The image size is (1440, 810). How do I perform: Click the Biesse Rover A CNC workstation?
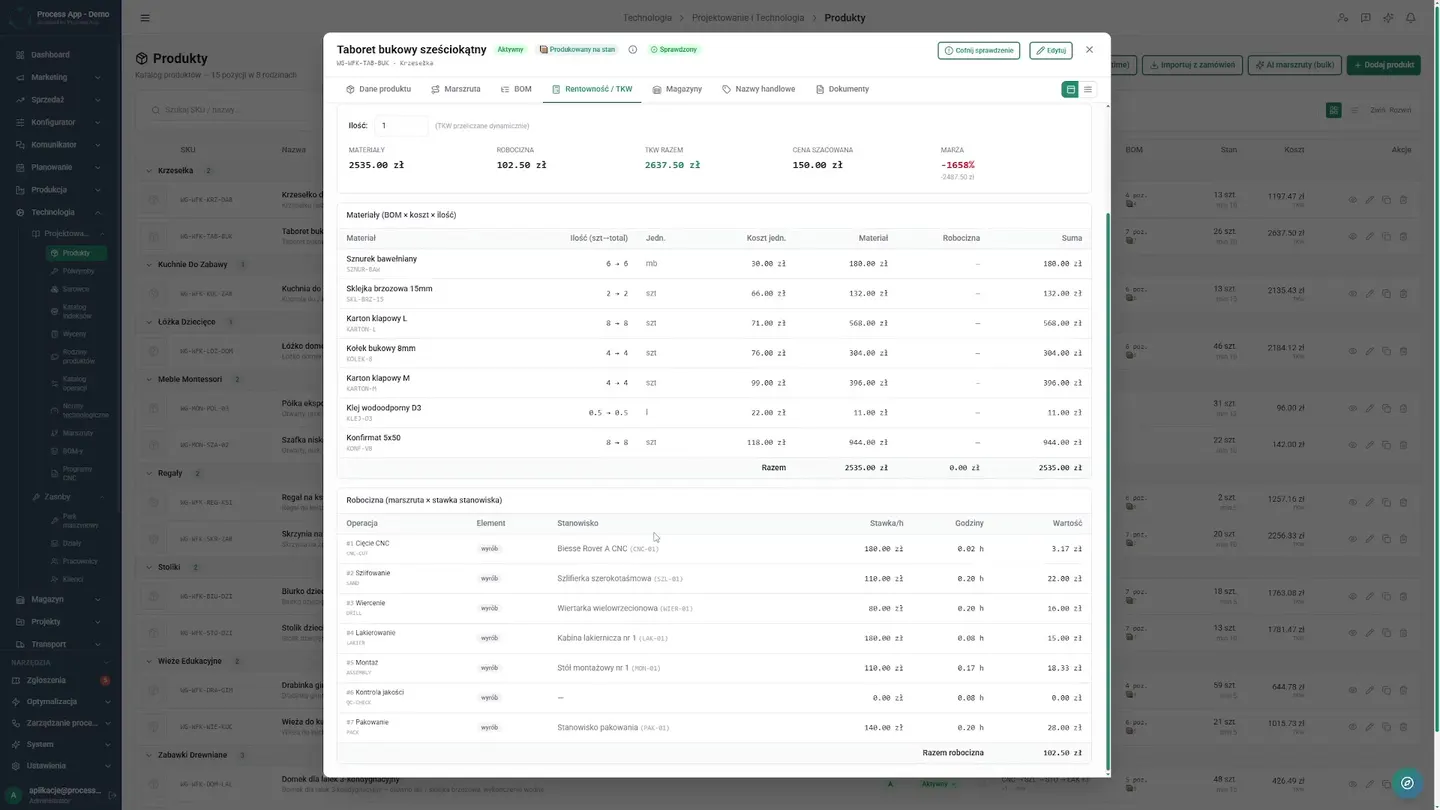(608, 549)
